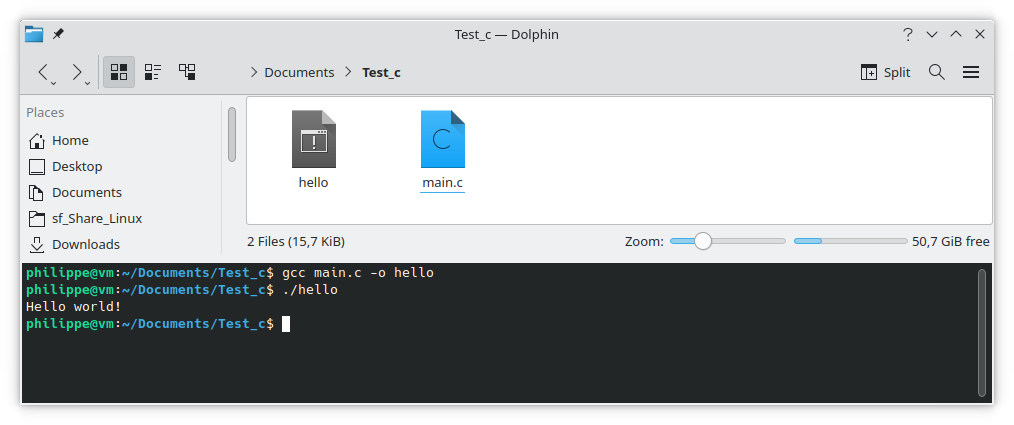Switch to Details tree view mode

coord(187,72)
